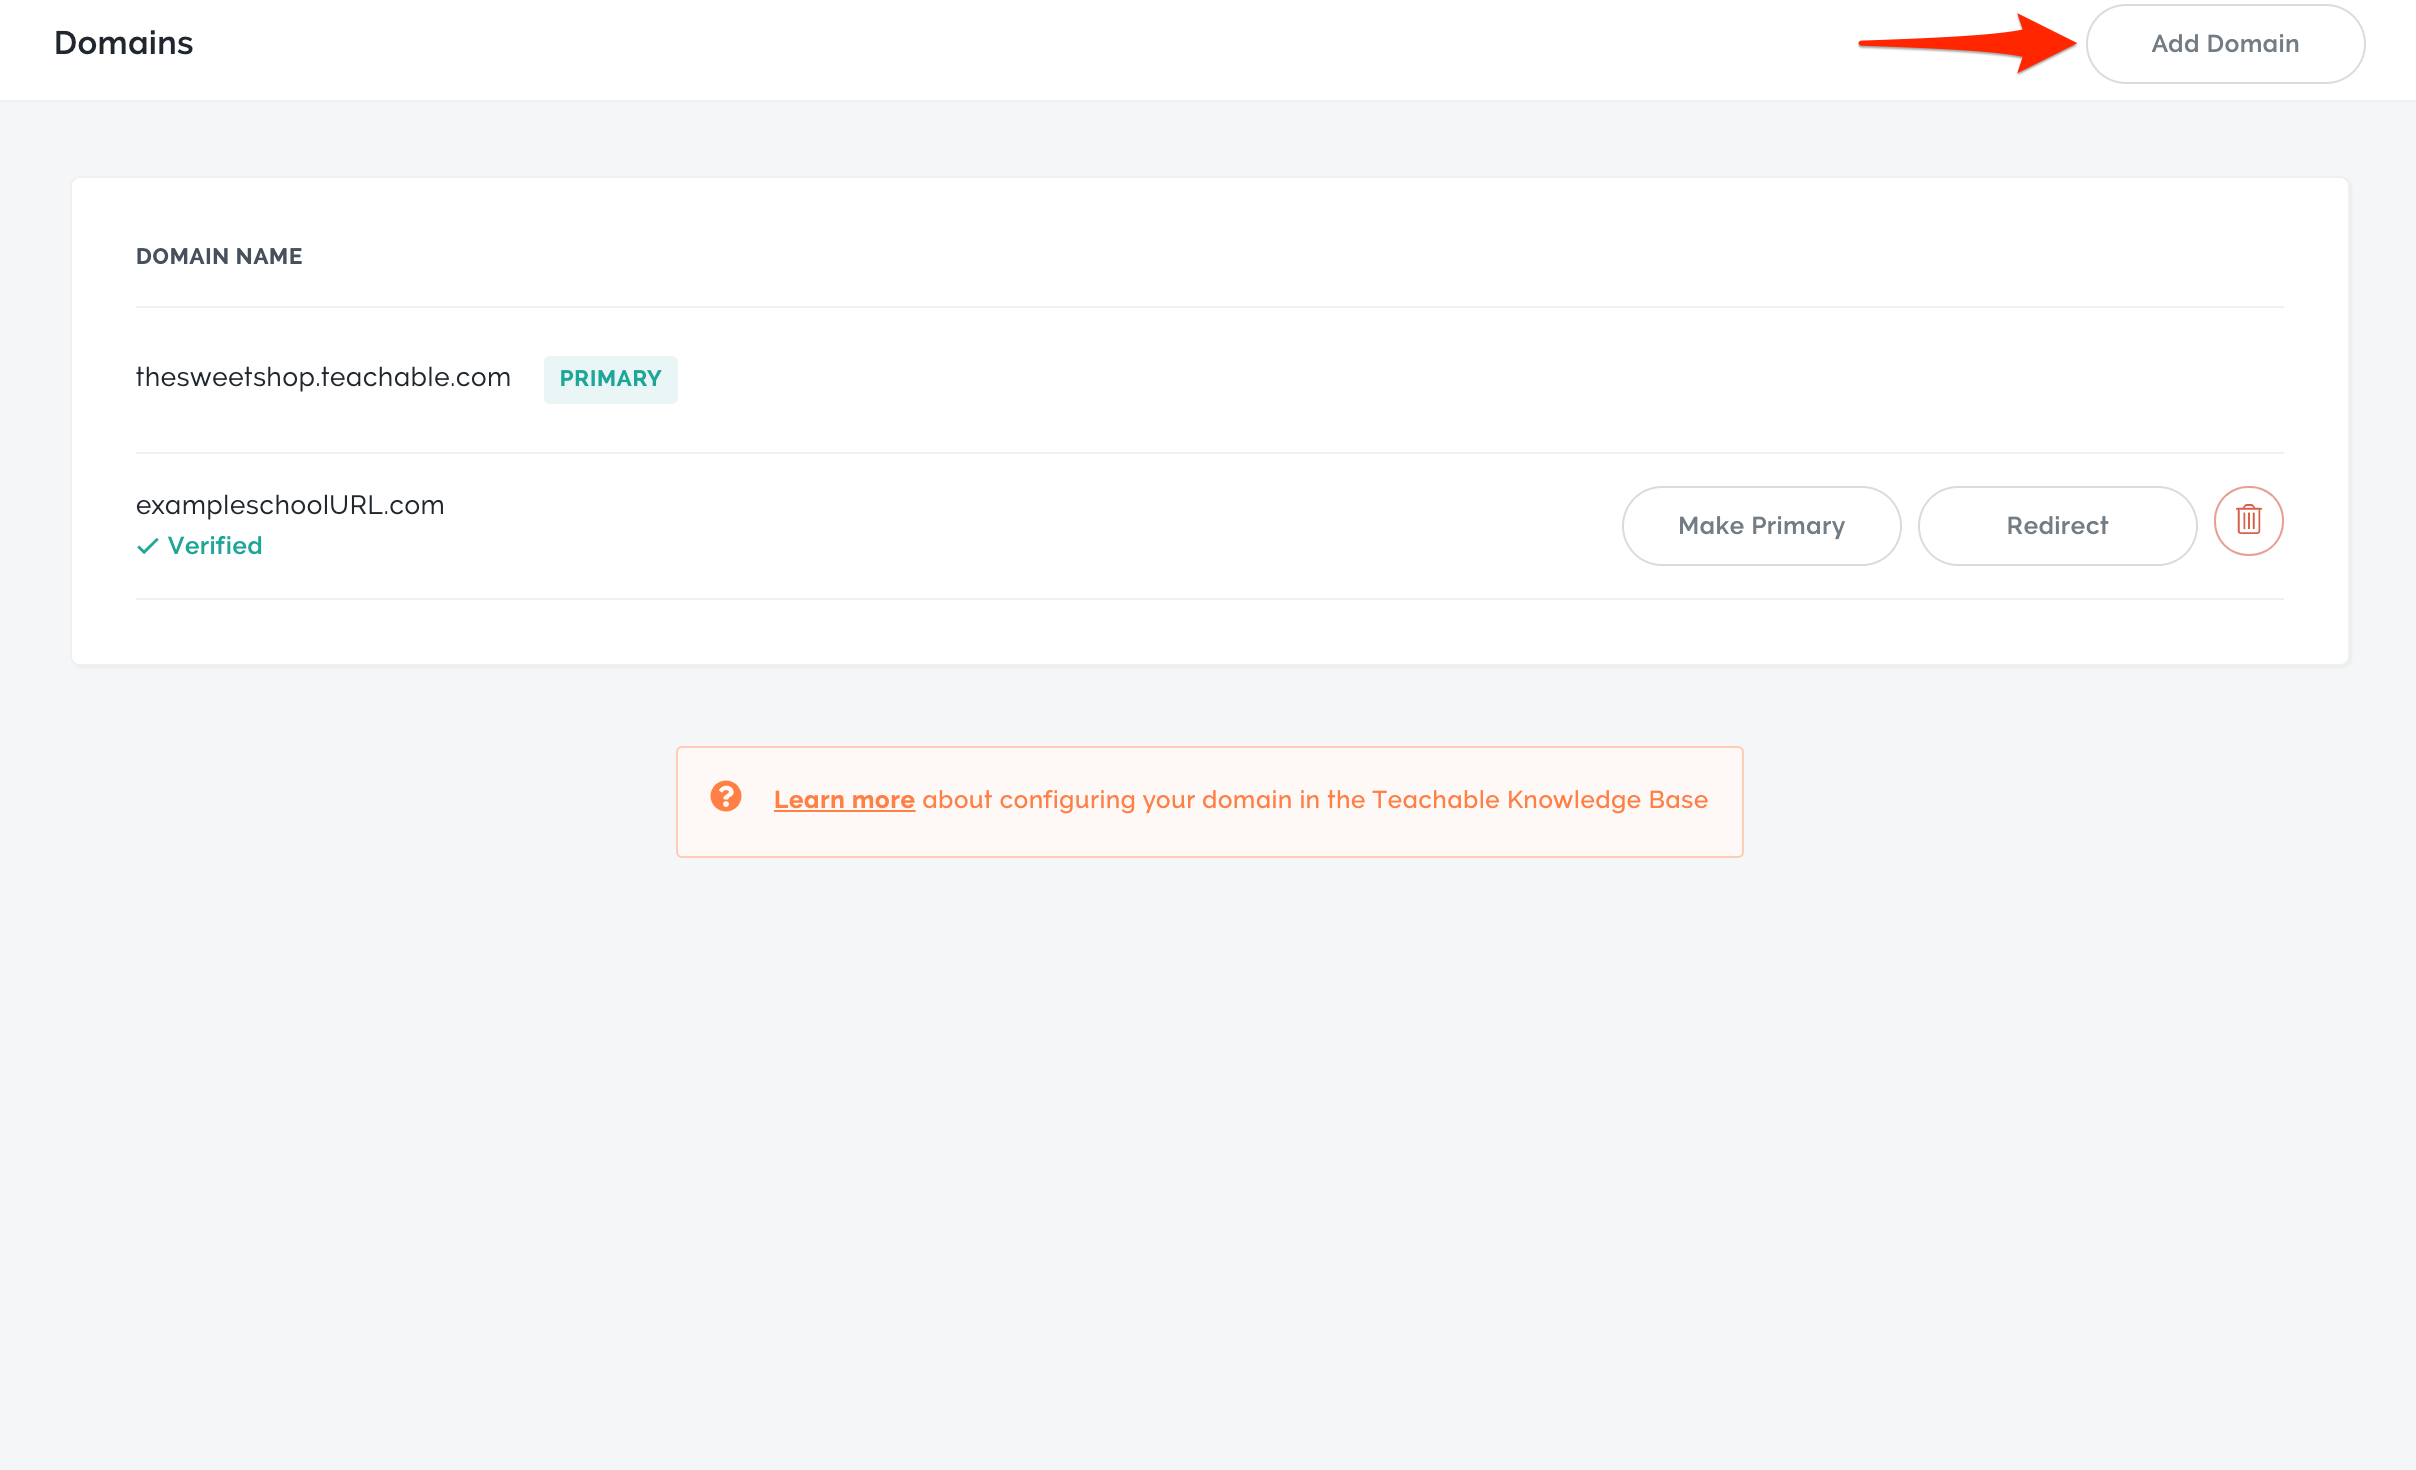This screenshot has width=2416, height=1470.
Task: Make exampleschoolURL.com the primary domain
Action: (1761, 526)
